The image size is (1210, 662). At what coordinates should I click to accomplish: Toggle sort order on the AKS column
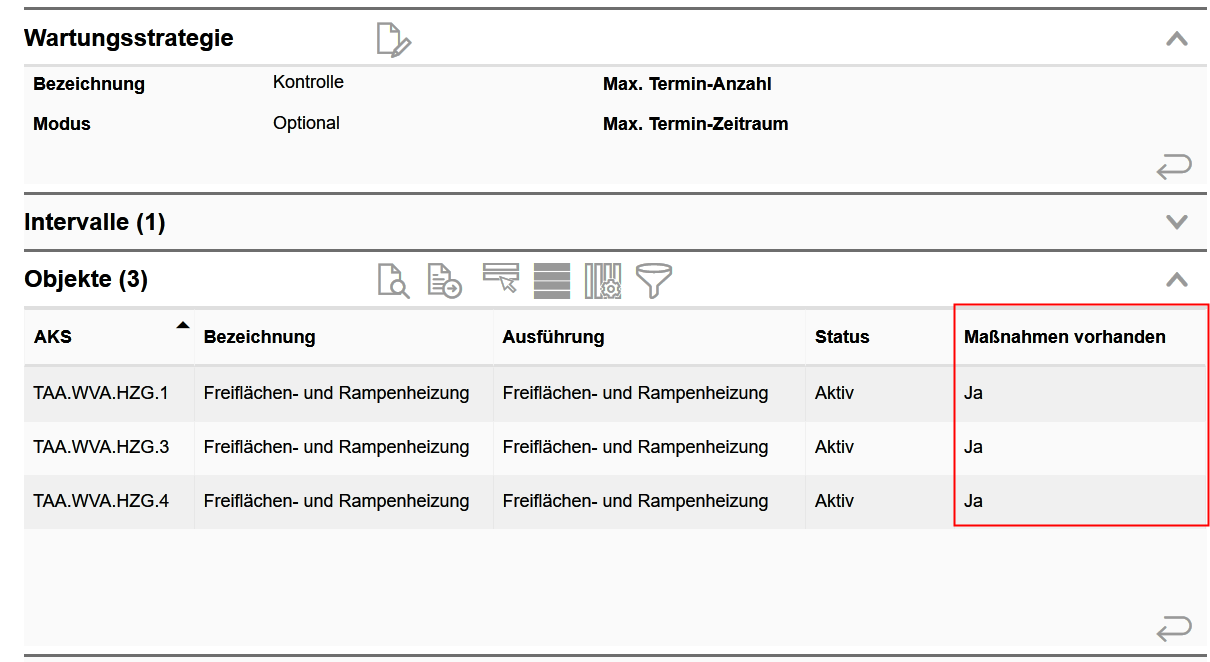(x=183, y=325)
